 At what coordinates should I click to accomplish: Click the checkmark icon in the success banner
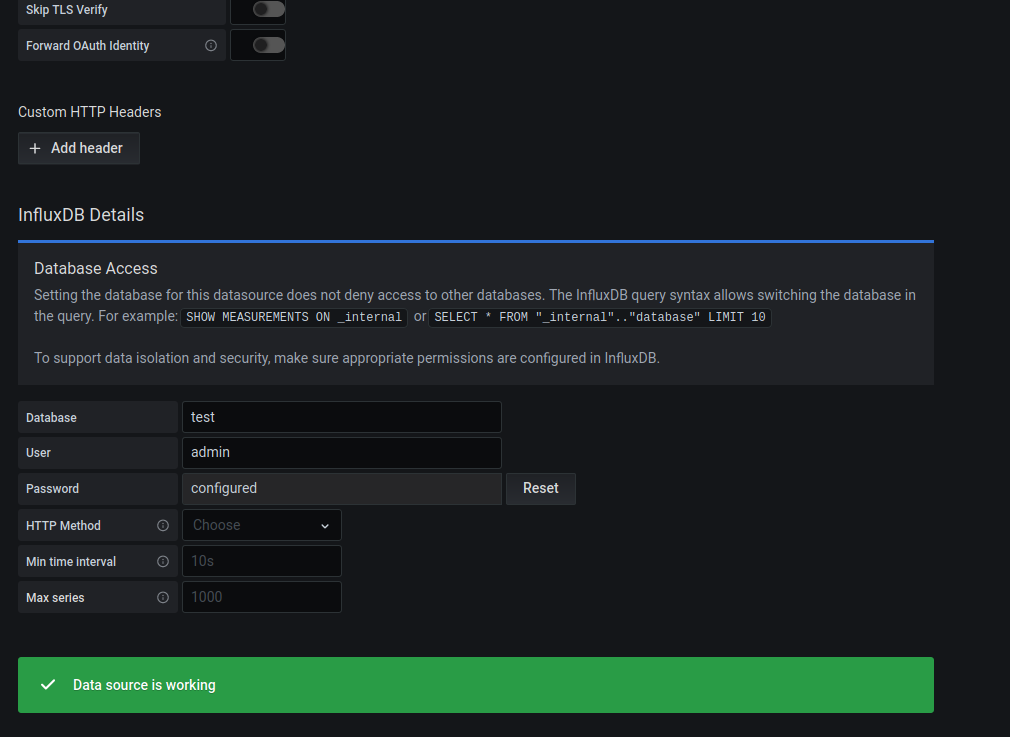47,685
